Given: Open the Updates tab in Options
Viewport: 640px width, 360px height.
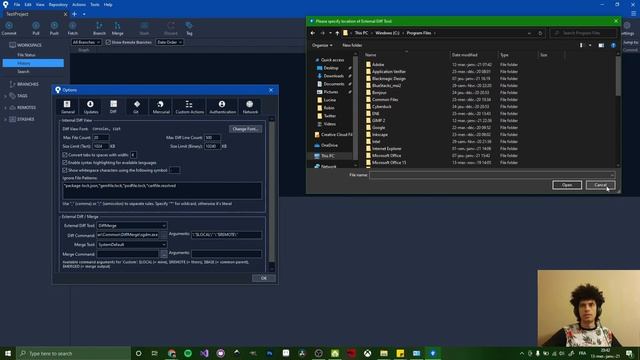Looking at the screenshot, I should pos(91,107).
